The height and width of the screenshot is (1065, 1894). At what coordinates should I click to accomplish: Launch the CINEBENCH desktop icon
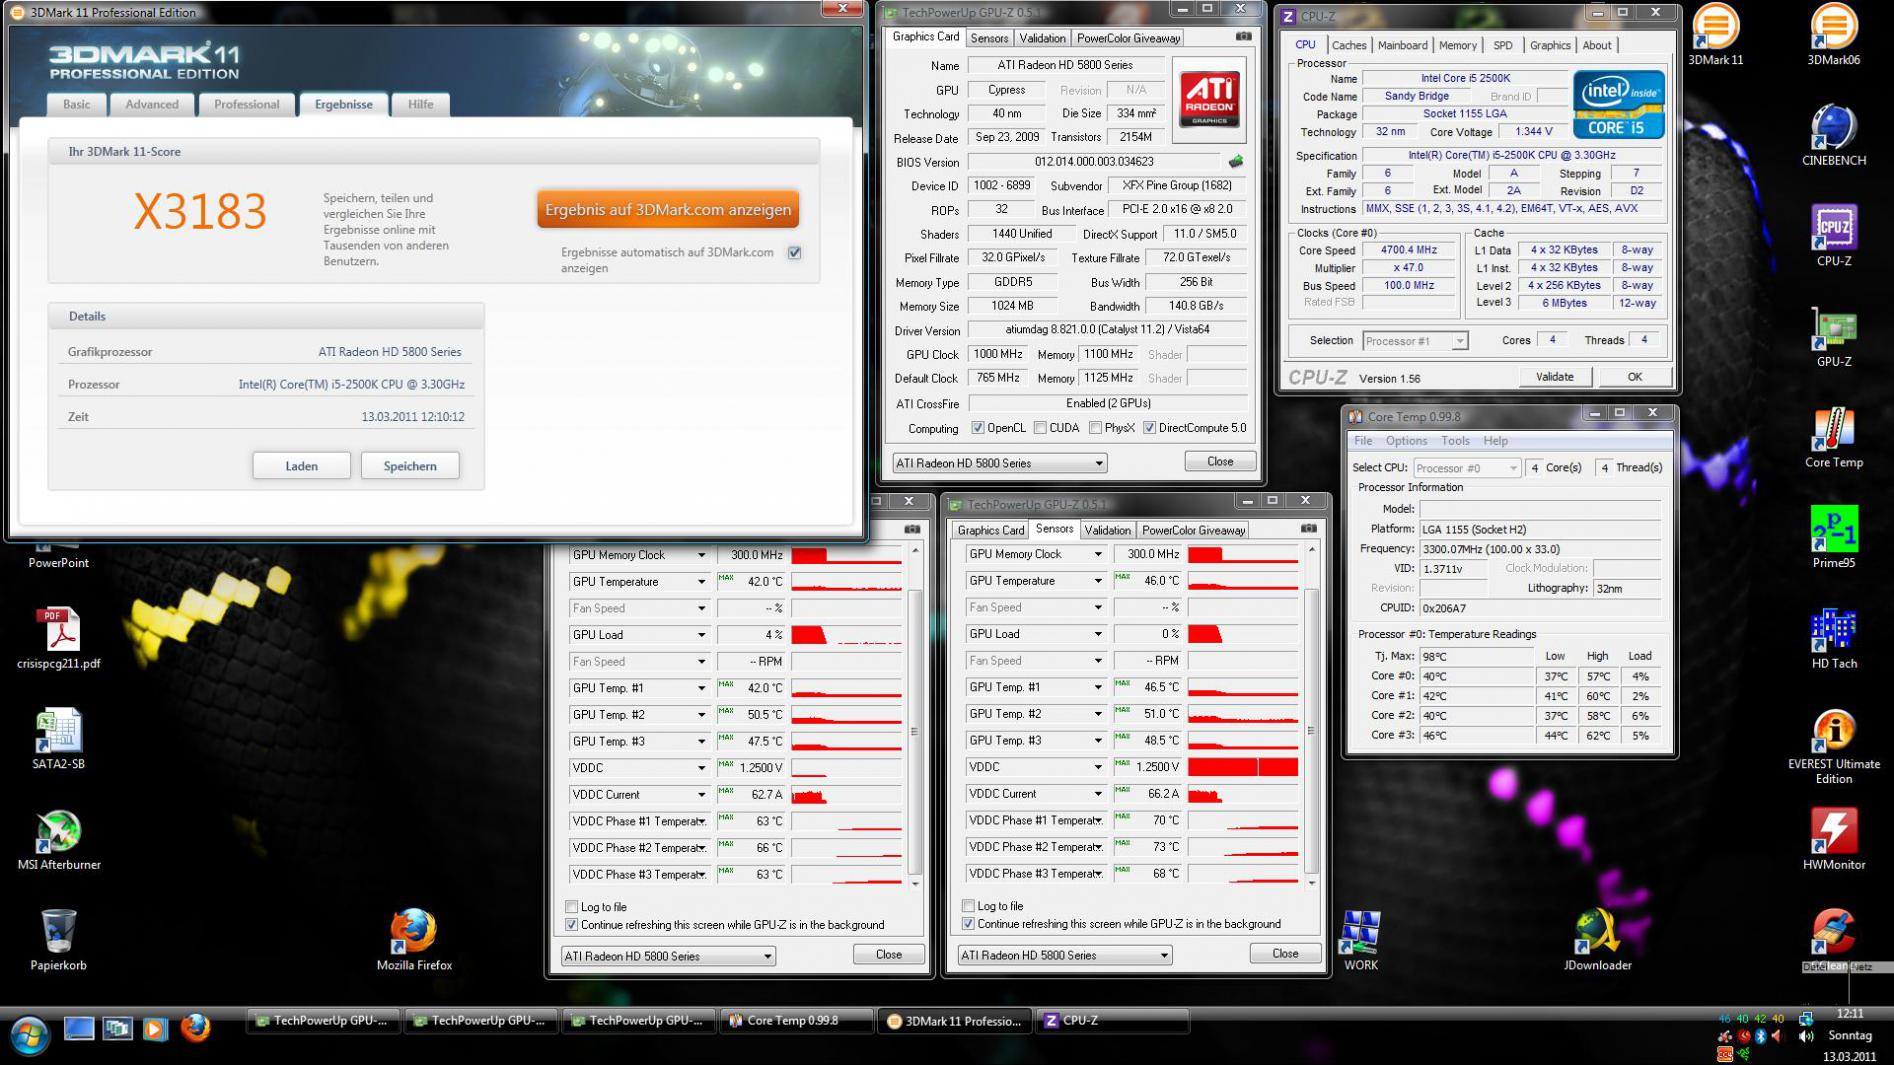(1833, 135)
